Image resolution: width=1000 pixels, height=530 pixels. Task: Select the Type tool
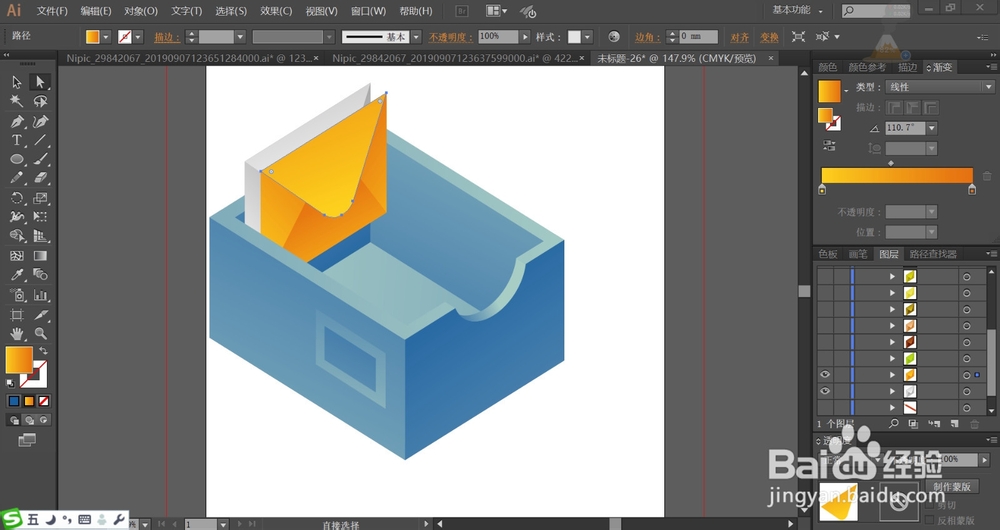(17, 140)
